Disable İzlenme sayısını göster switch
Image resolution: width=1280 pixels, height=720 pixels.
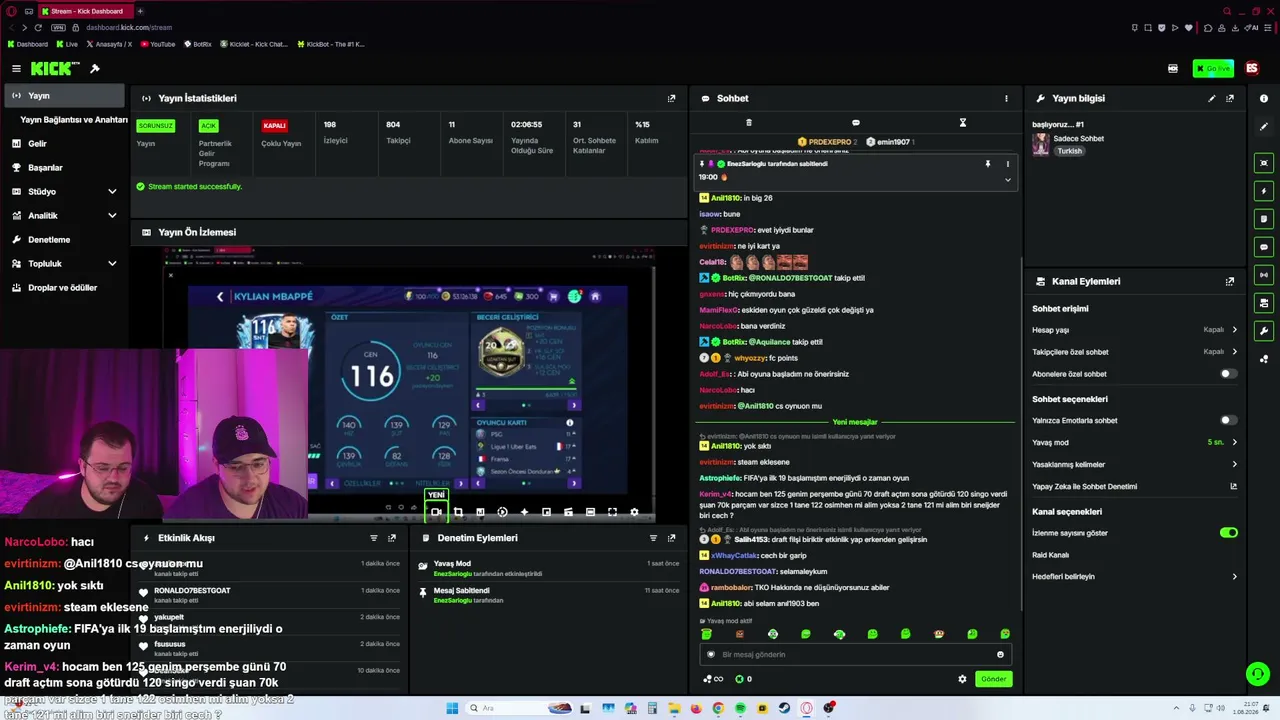click(1229, 533)
